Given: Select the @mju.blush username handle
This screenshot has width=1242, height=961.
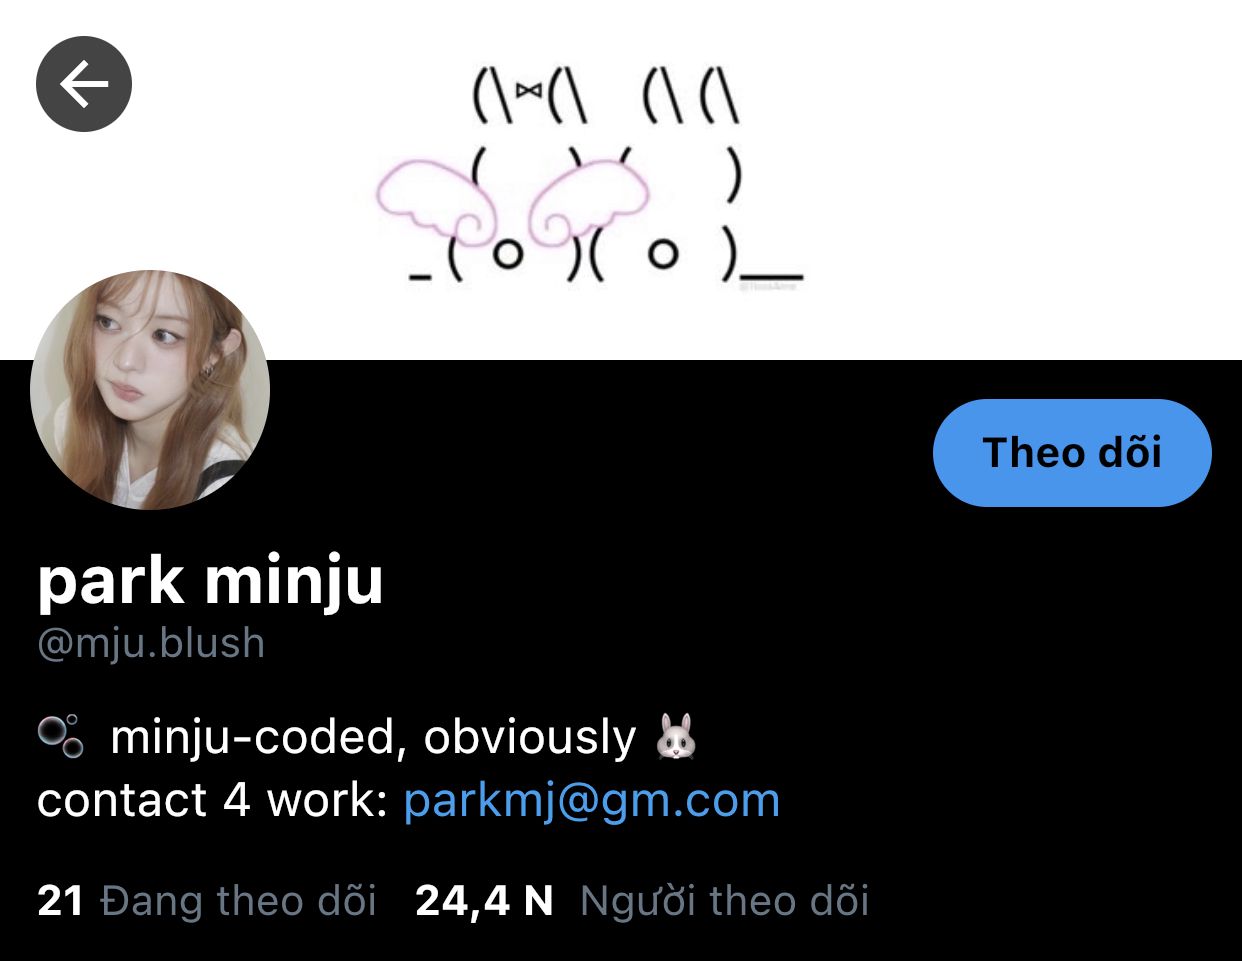Looking at the screenshot, I should coord(151,643).
